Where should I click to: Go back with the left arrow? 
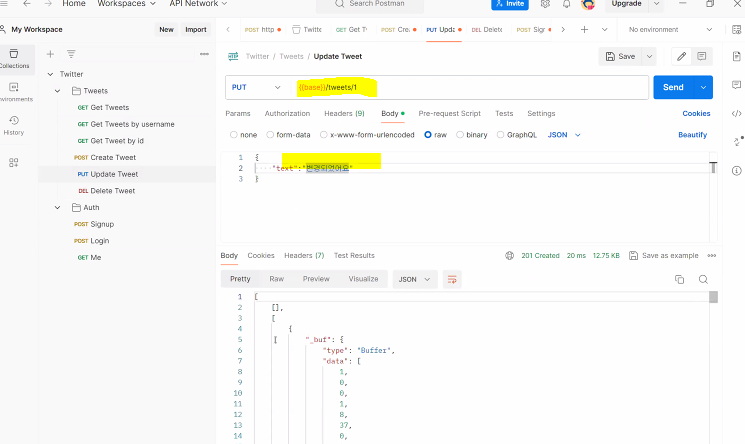click(27, 3)
